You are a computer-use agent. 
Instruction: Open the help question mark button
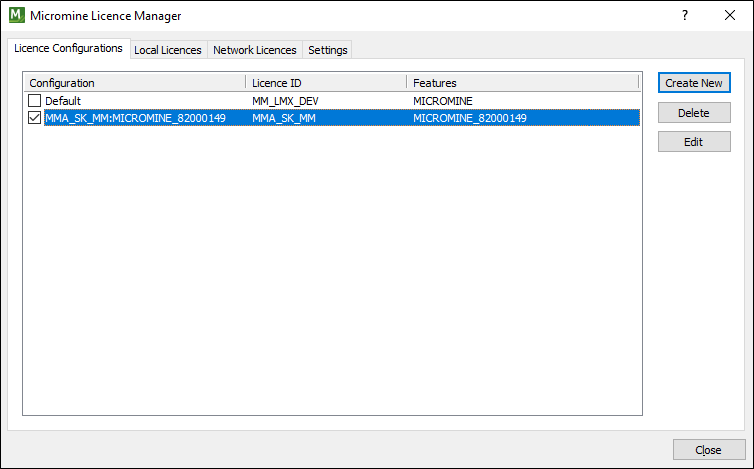(x=685, y=15)
